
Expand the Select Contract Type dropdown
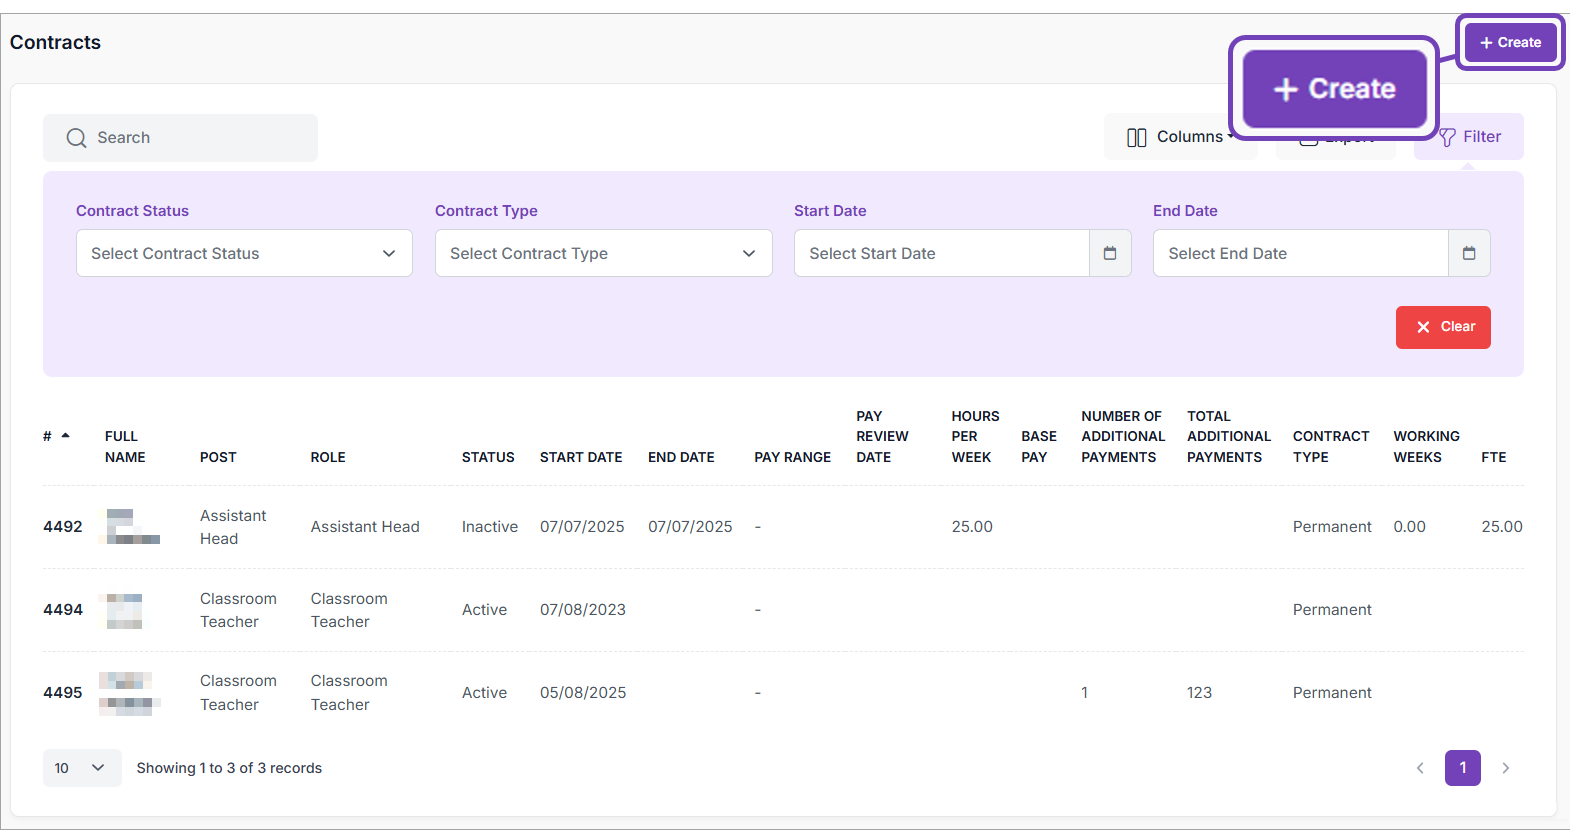pos(603,253)
